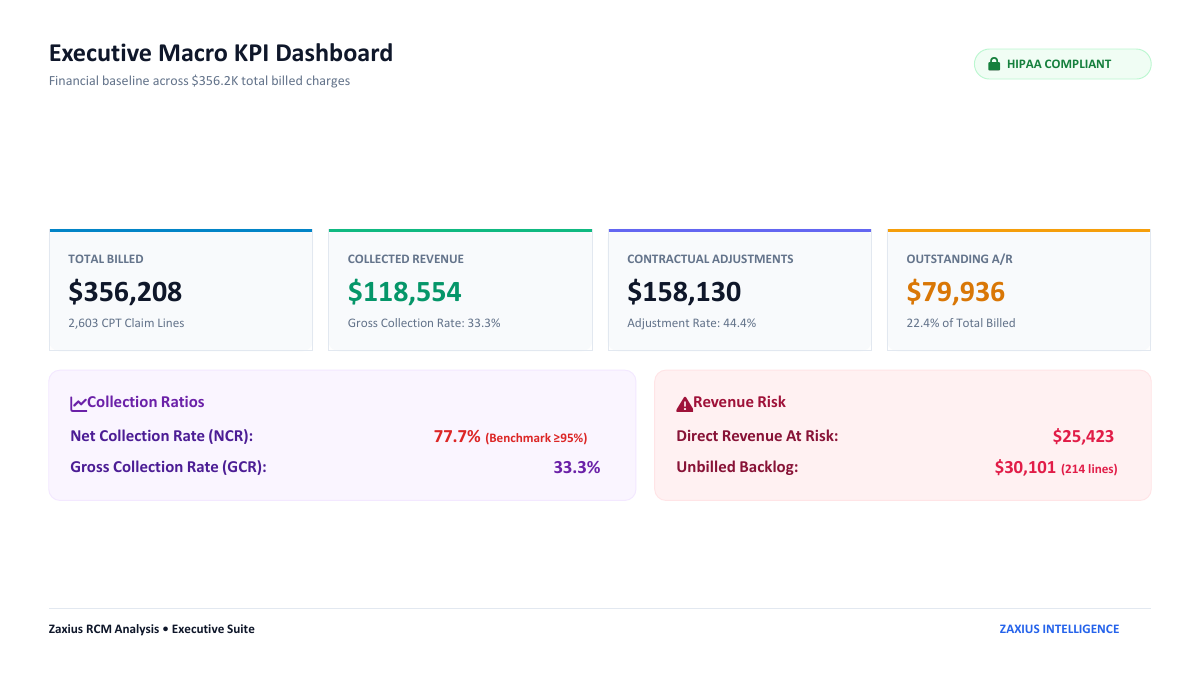Image resolution: width=1200 pixels, height=675 pixels.
Task: Select the $158,130 adjustments value
Action: coord(684,291)
